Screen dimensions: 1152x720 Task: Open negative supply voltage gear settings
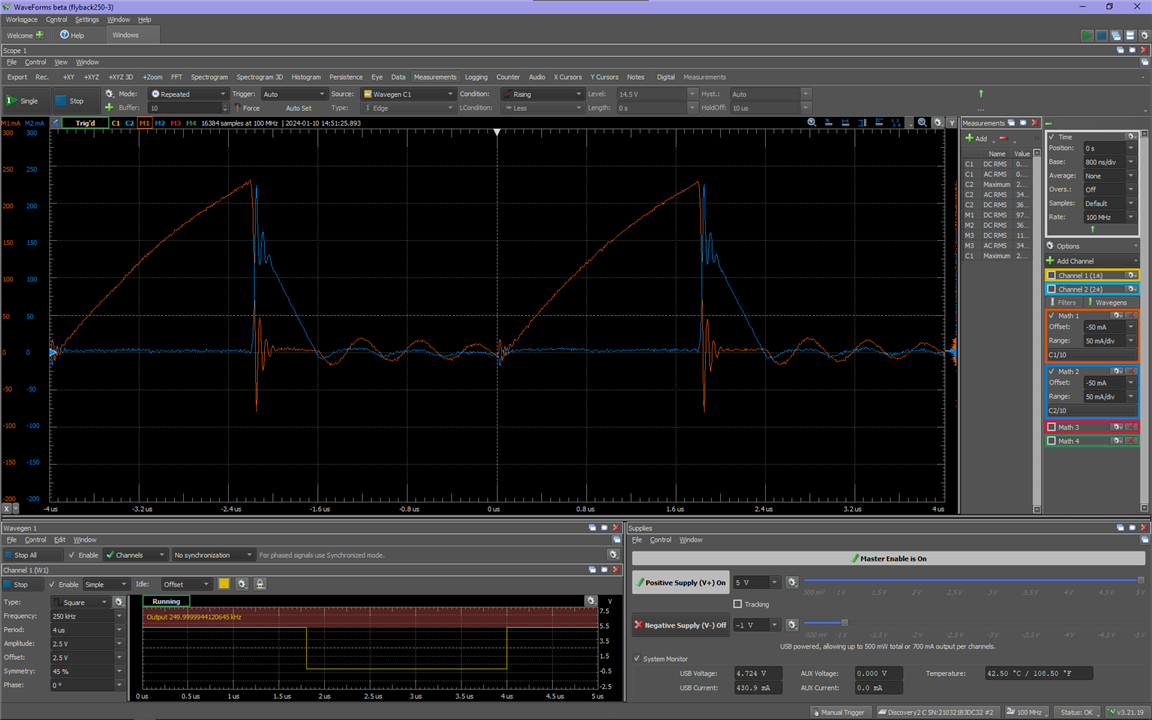coord(792,624)
